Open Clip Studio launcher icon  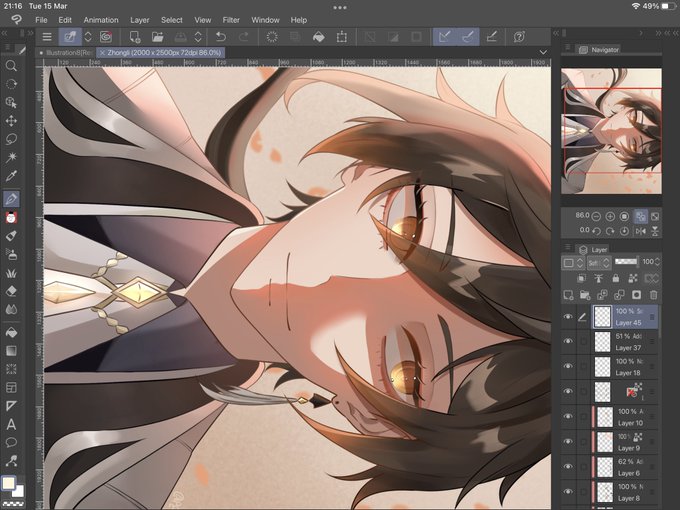point(106,37)
